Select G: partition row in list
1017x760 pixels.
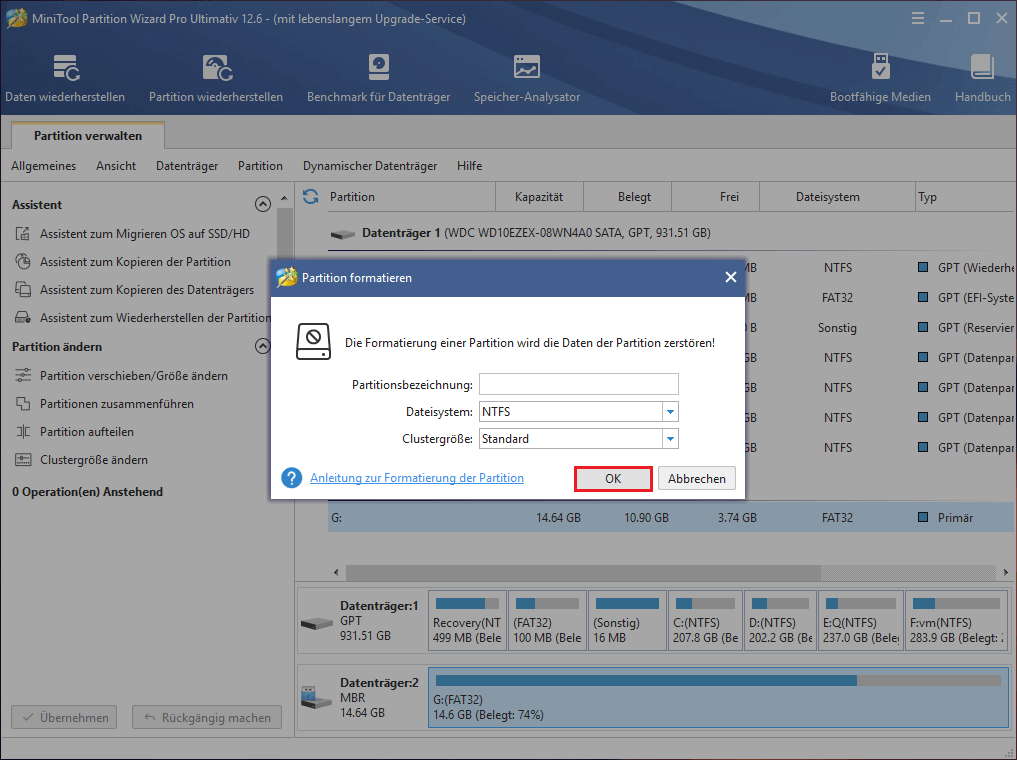(x=672, y=517)
